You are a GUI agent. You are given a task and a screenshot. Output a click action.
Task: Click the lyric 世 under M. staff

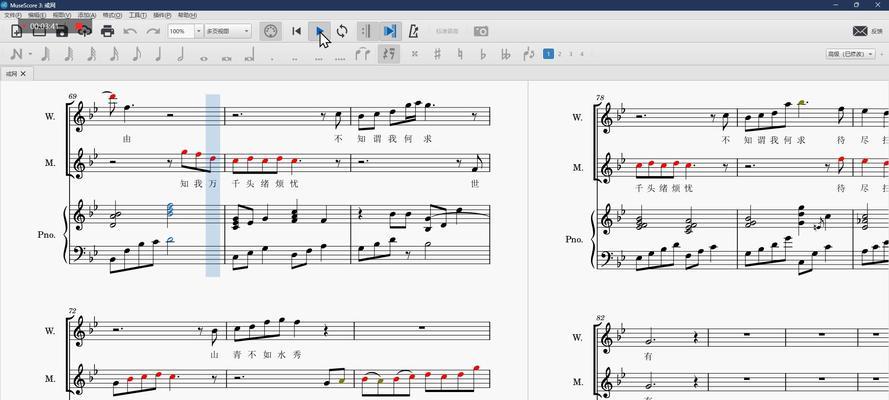click(x=474, y=184)
